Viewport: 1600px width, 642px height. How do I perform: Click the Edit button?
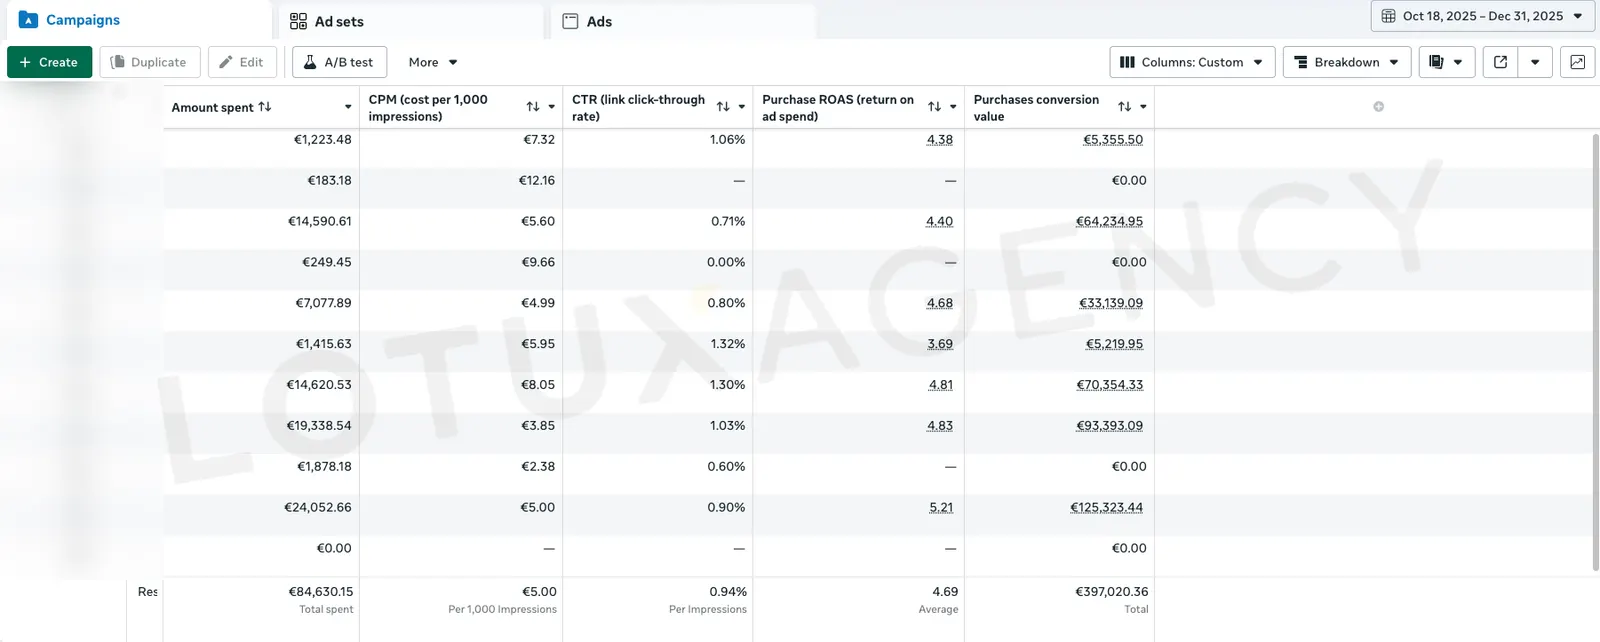(x=242, y=62)
